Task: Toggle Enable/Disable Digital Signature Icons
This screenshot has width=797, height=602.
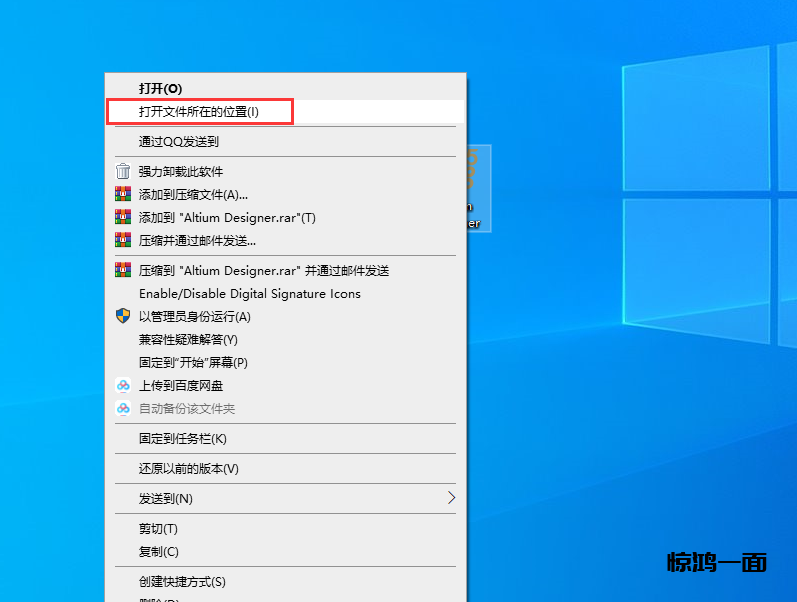Action: [x=249, y=294]
